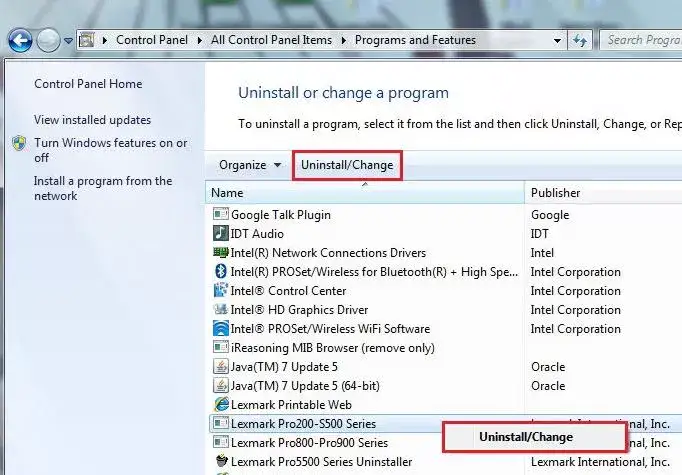Click the Control Panel icon in address bar
Image resolution: width=682 pixels, height=475 pixels.
pos(87,40)
